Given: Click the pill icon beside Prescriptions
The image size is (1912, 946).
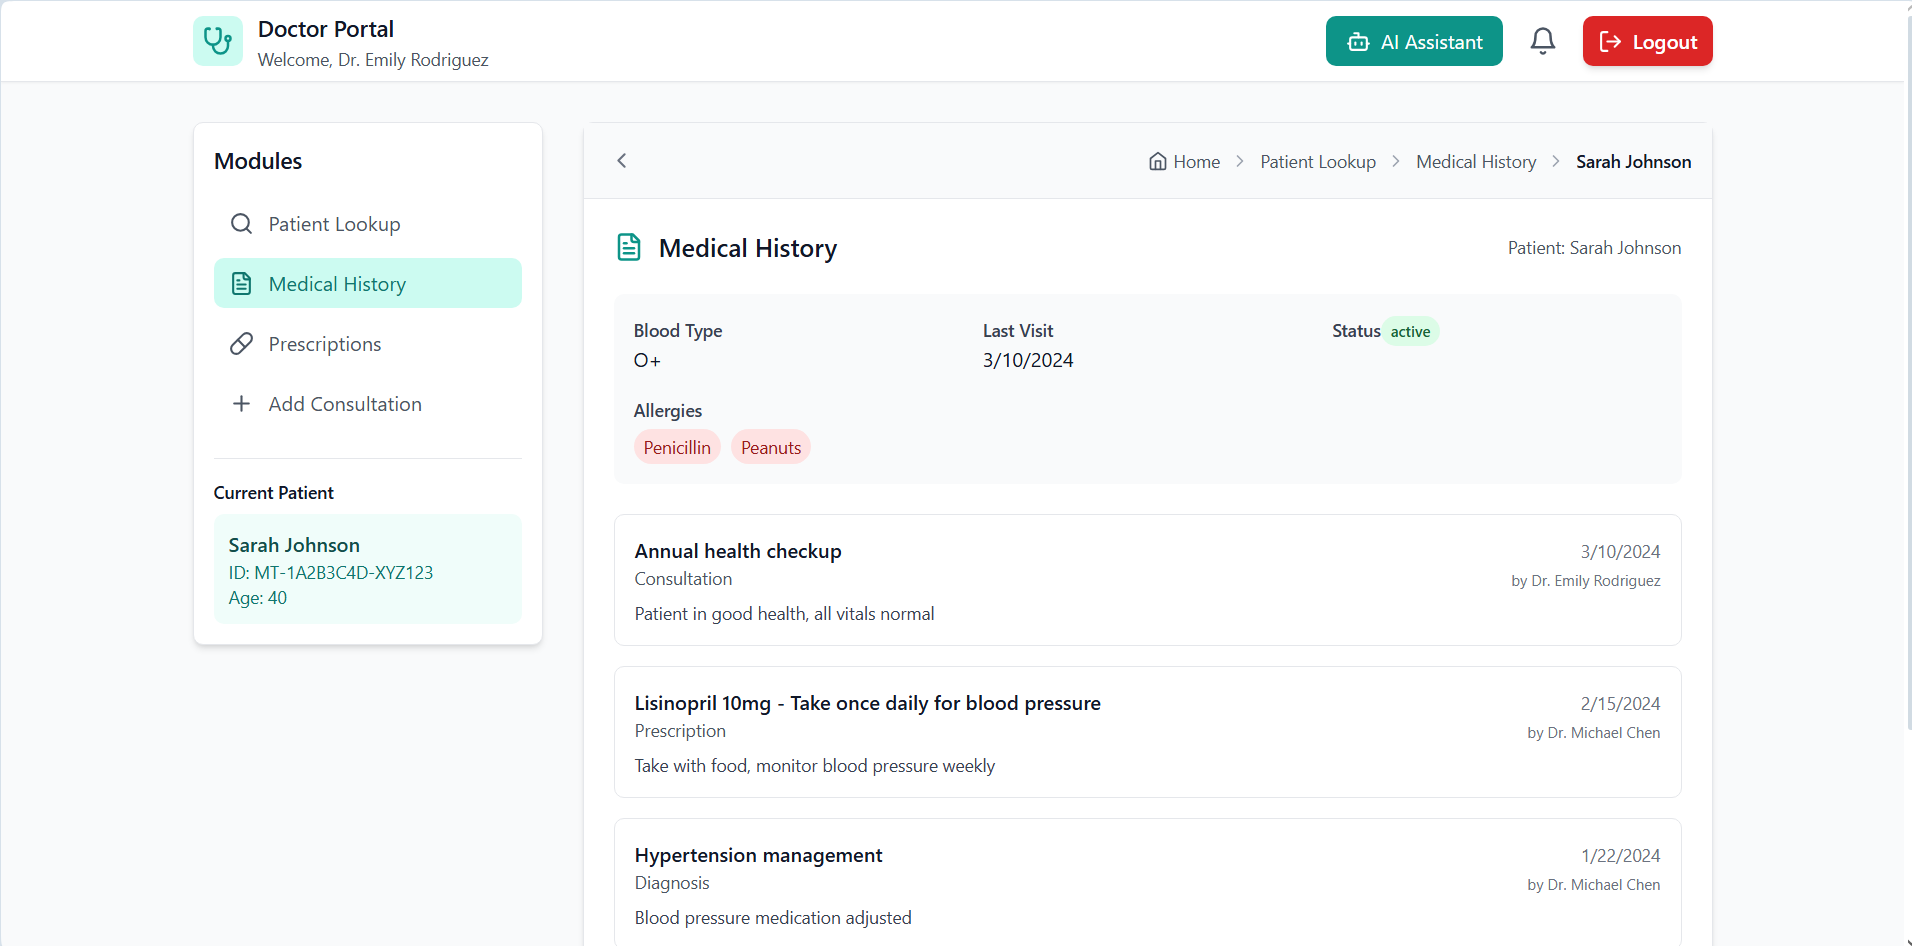Looking at the screenshot, I should [x=241, y=344].
